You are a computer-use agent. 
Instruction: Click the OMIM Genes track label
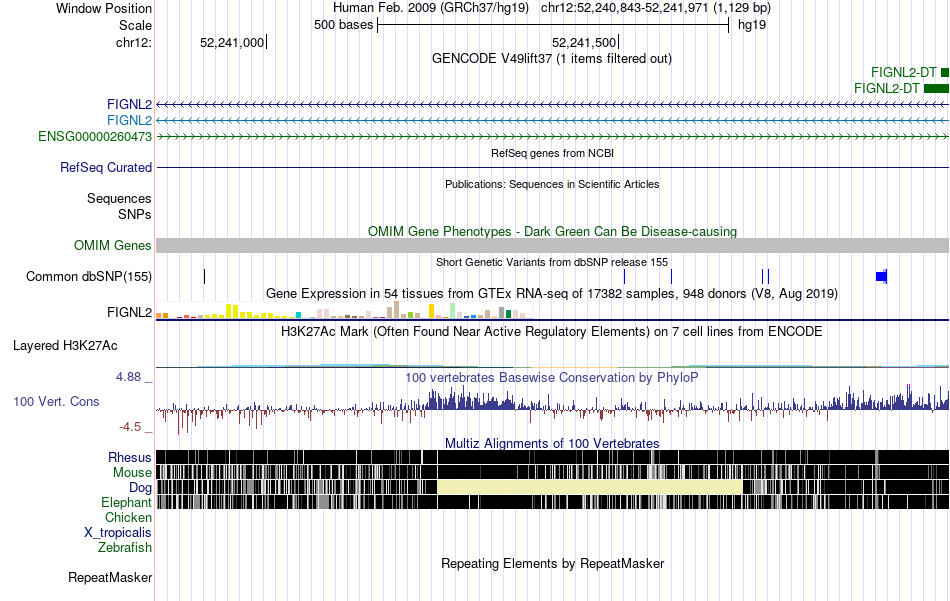pos(112,245)
